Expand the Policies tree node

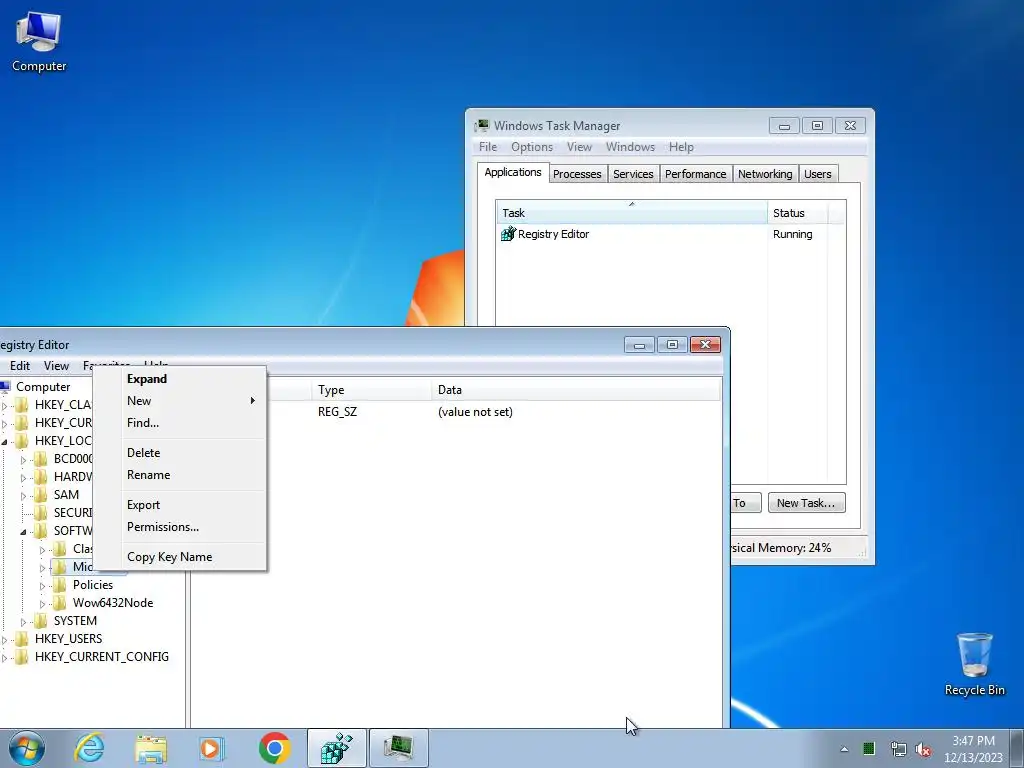coord(42,586)
